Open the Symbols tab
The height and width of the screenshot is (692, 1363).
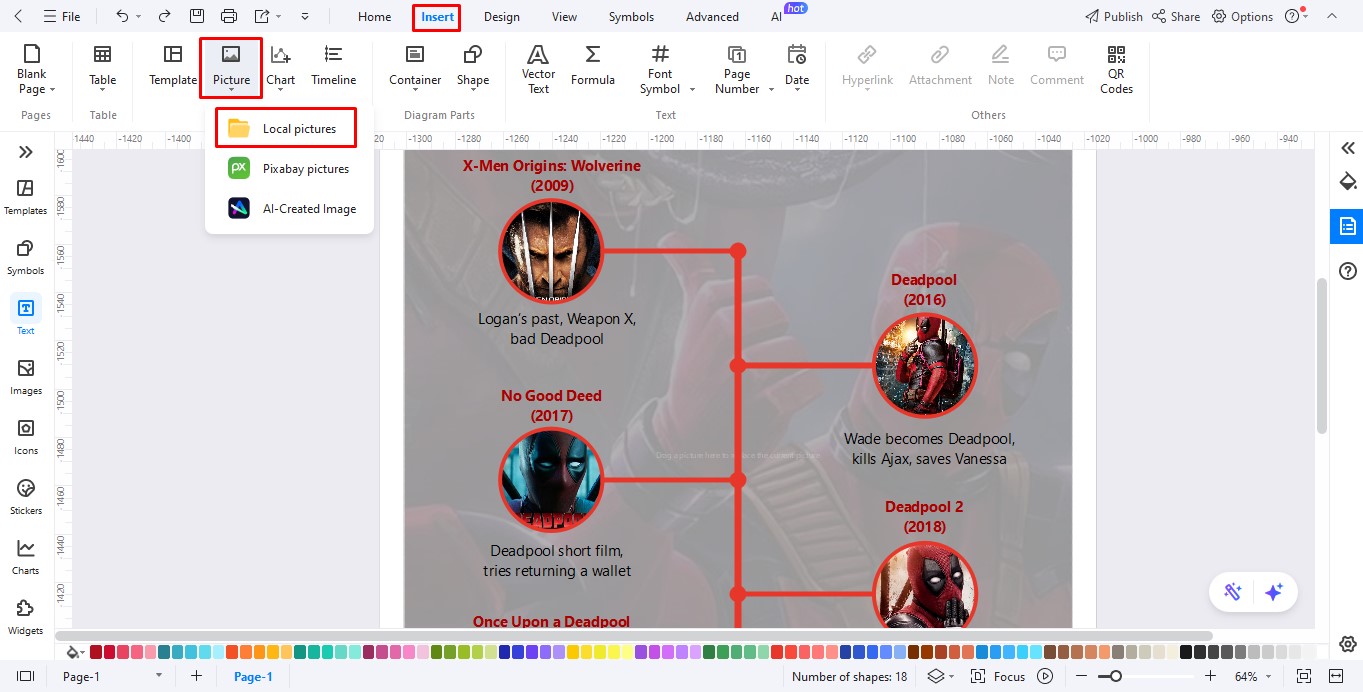click(631, 17)
